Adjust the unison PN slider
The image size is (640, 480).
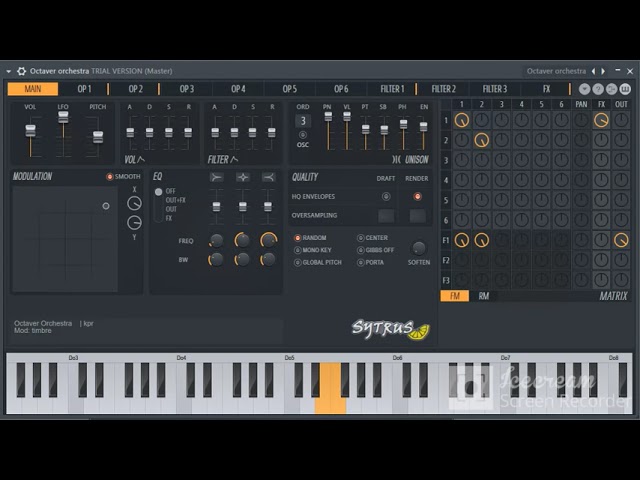[x=328, y=117]
